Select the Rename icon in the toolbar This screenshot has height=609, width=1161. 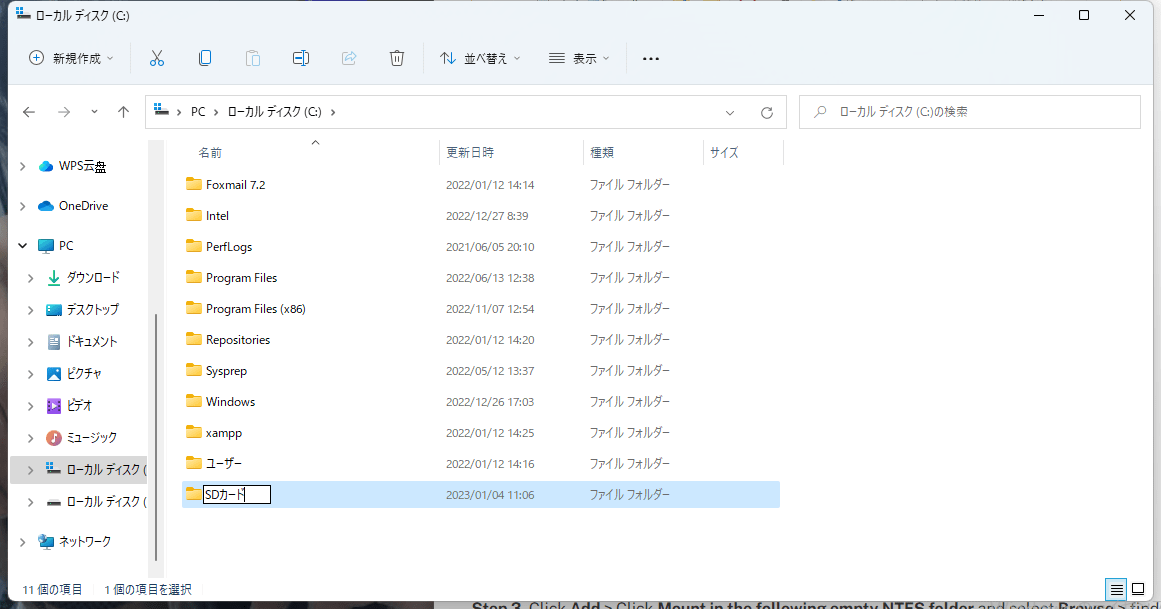pyautogui.click(x=300, y=58)
